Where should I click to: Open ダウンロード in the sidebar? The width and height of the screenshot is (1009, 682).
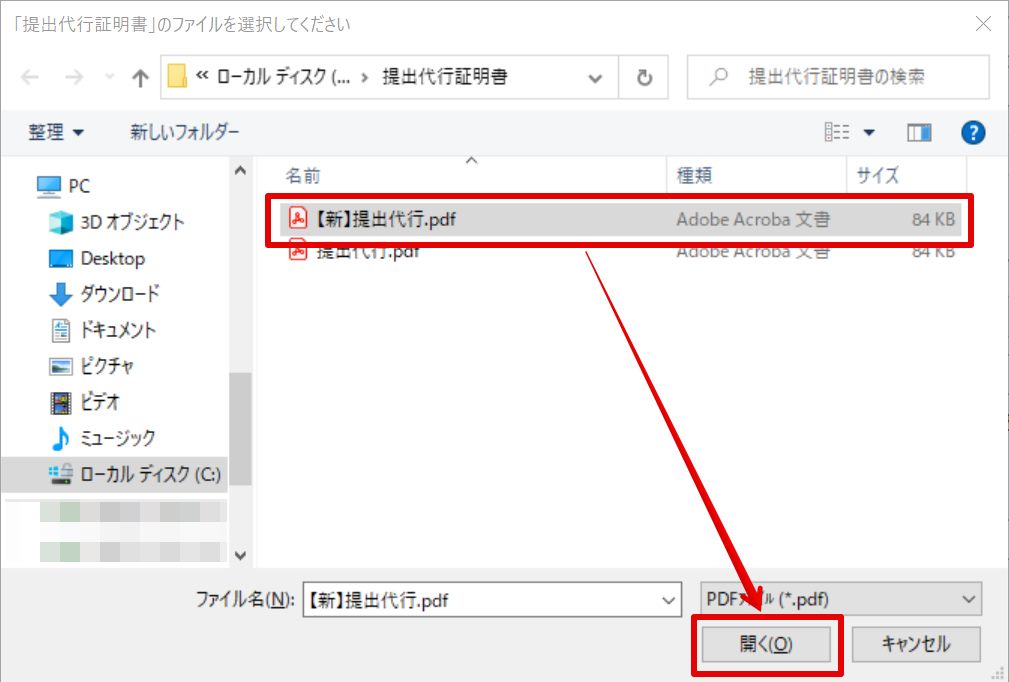pyautogui.click(x=104, y=294)
